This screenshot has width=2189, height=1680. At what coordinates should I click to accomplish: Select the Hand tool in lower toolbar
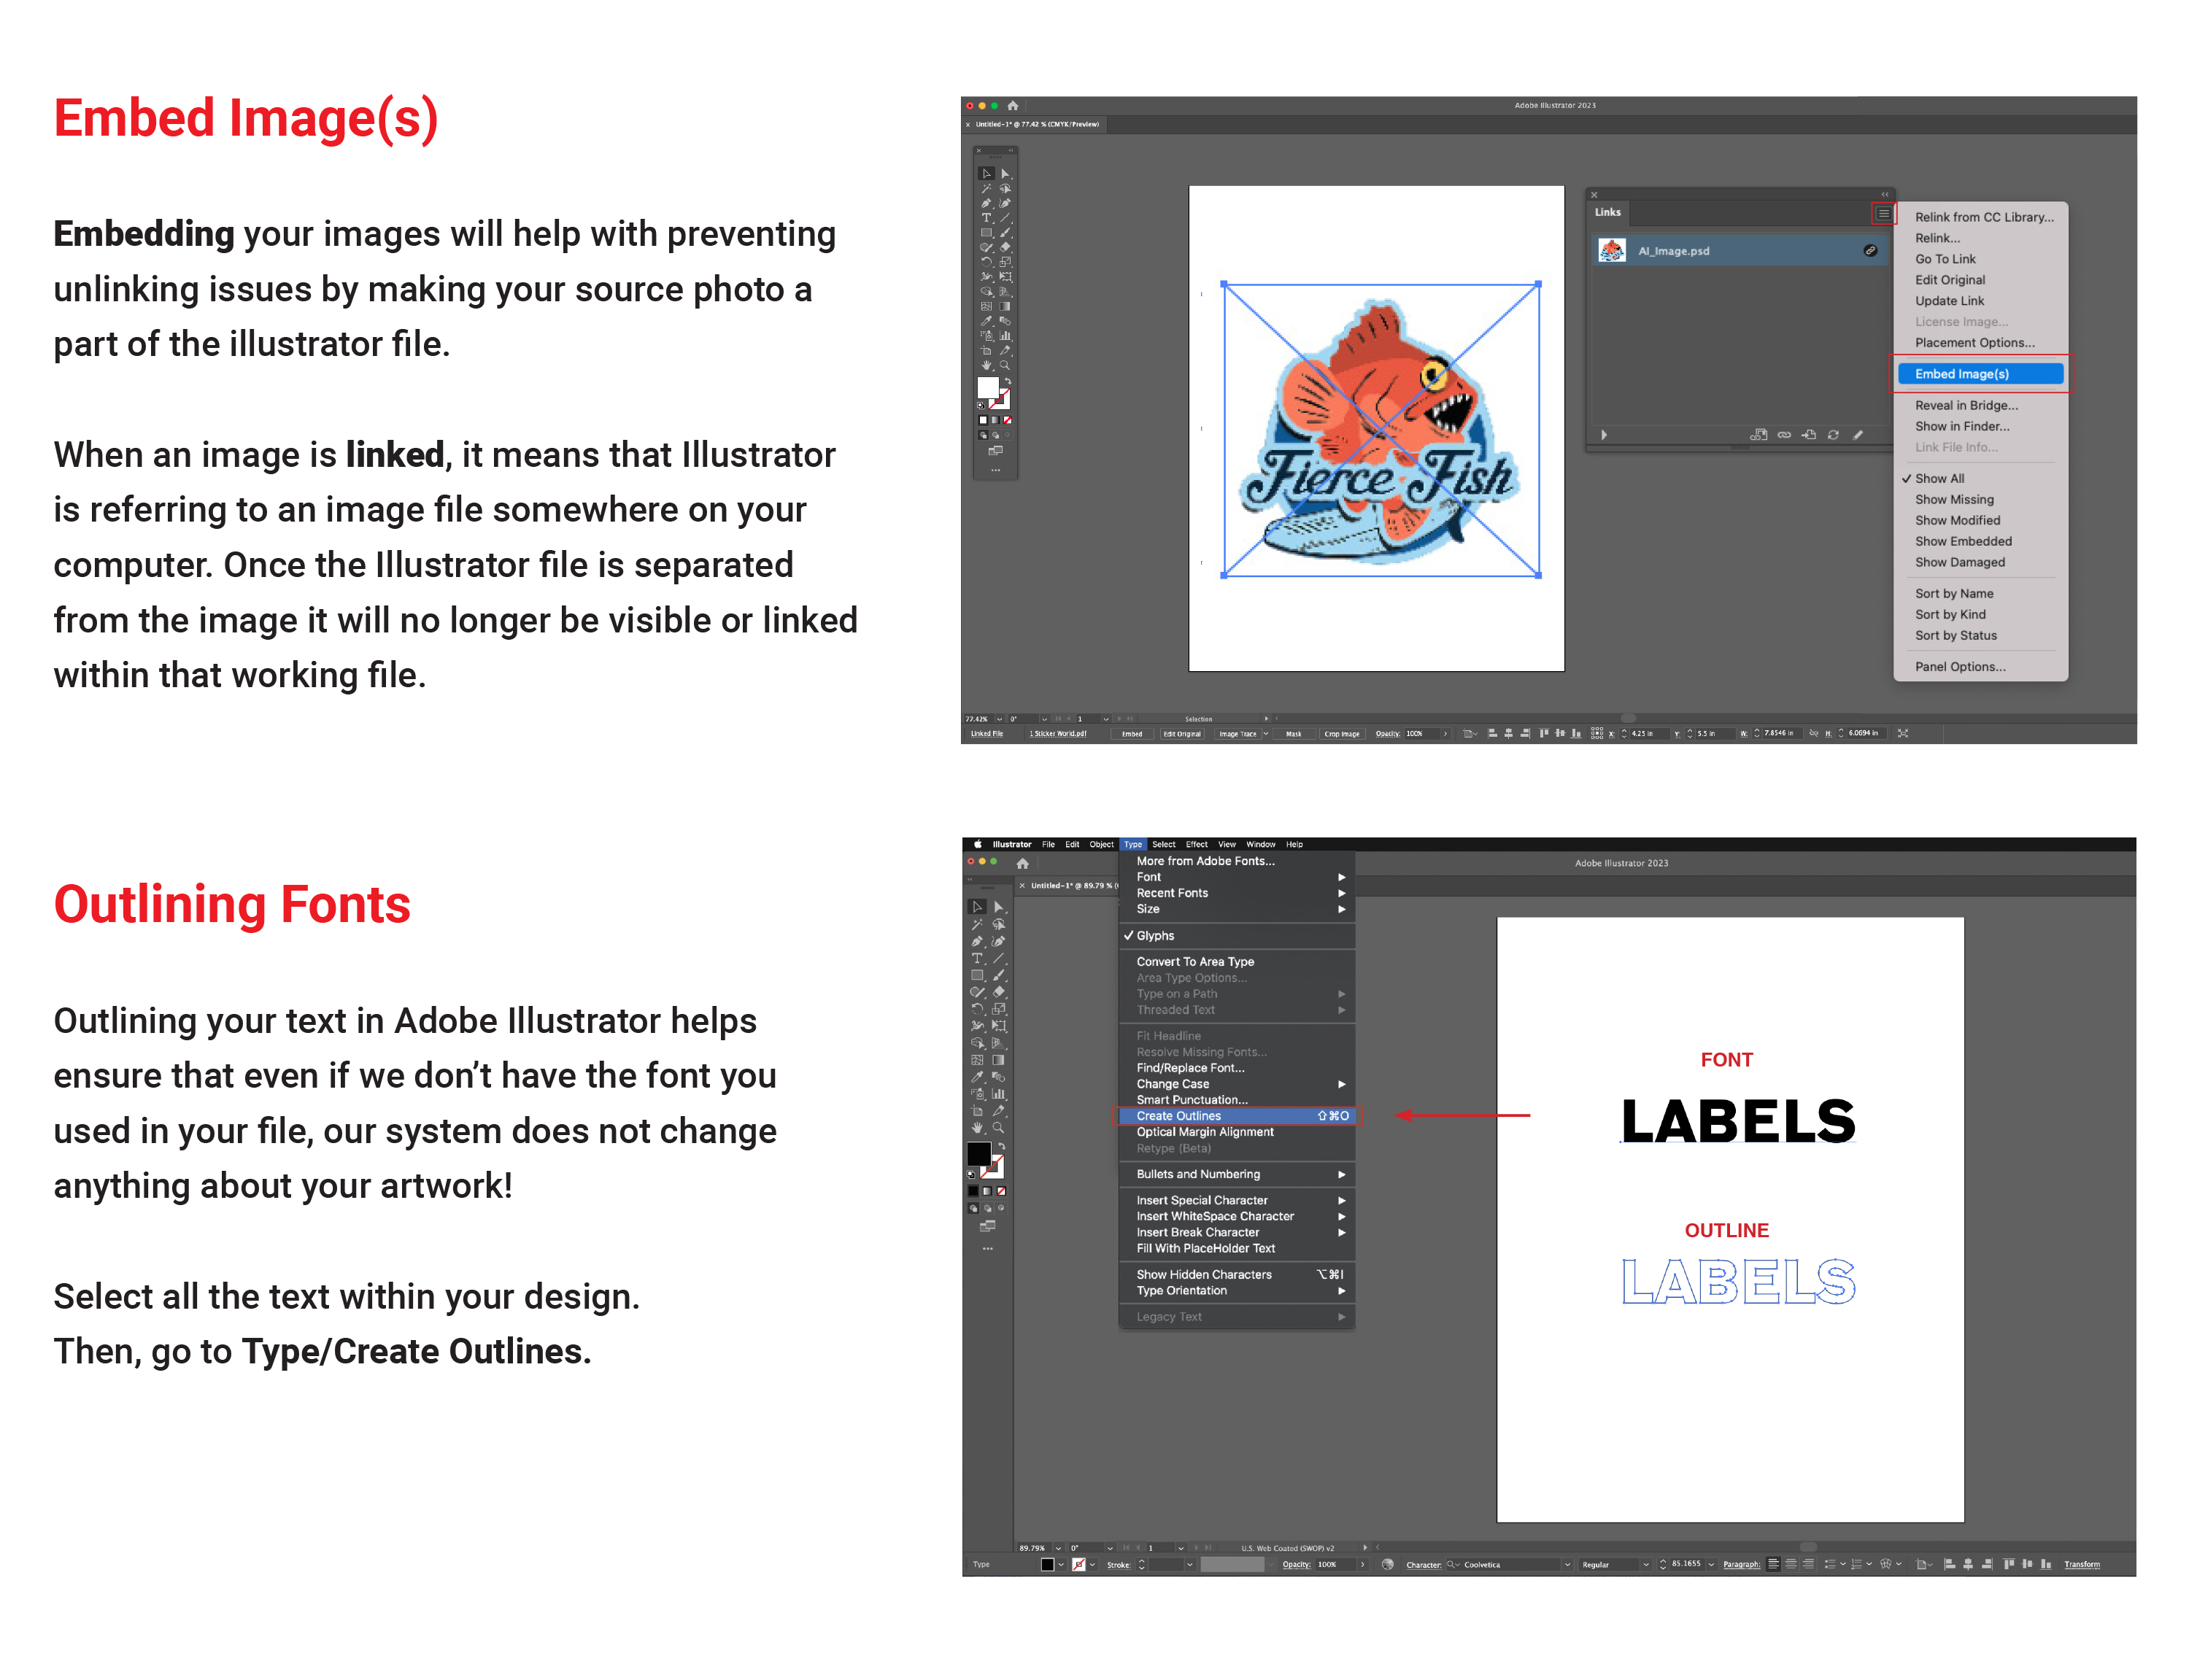pyautogui.click(x=977, y=1128)
